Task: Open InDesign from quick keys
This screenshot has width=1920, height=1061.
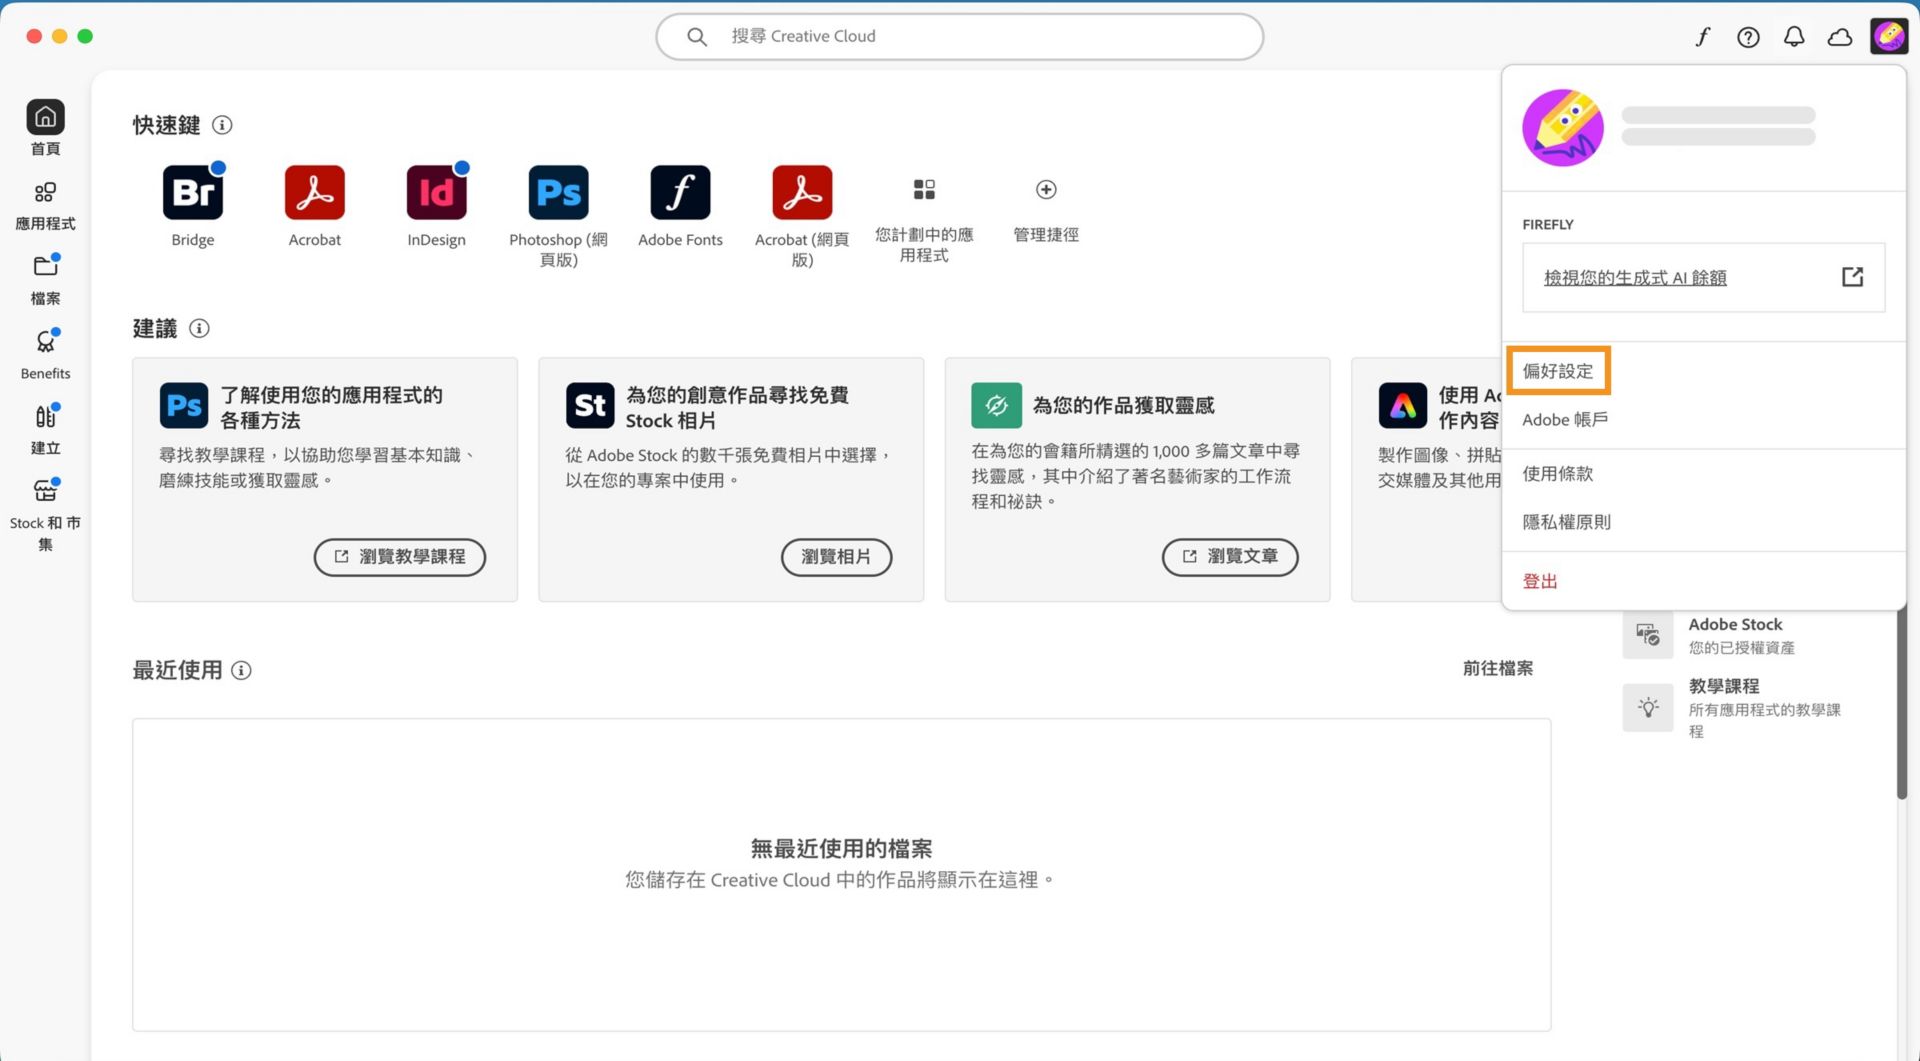Action: 436,191
